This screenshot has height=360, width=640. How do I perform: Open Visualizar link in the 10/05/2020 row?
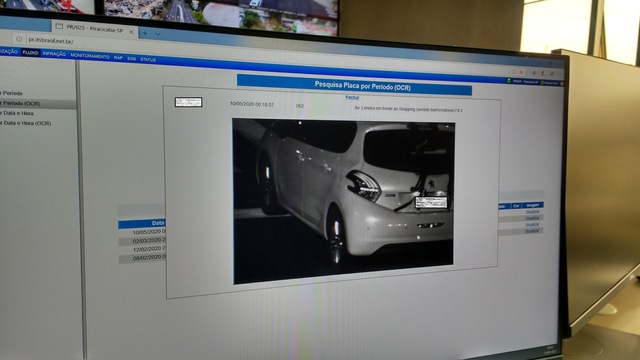tap(532, 212)
